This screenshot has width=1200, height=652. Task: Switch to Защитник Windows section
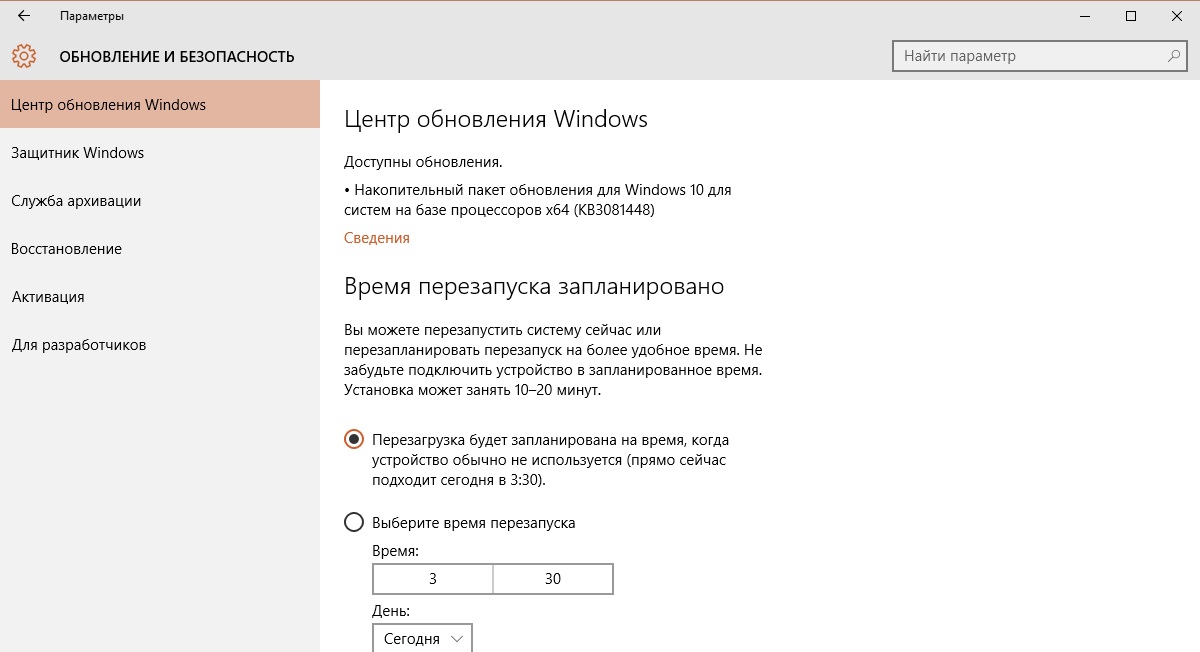pyautogui.click(x=160, y=152)
